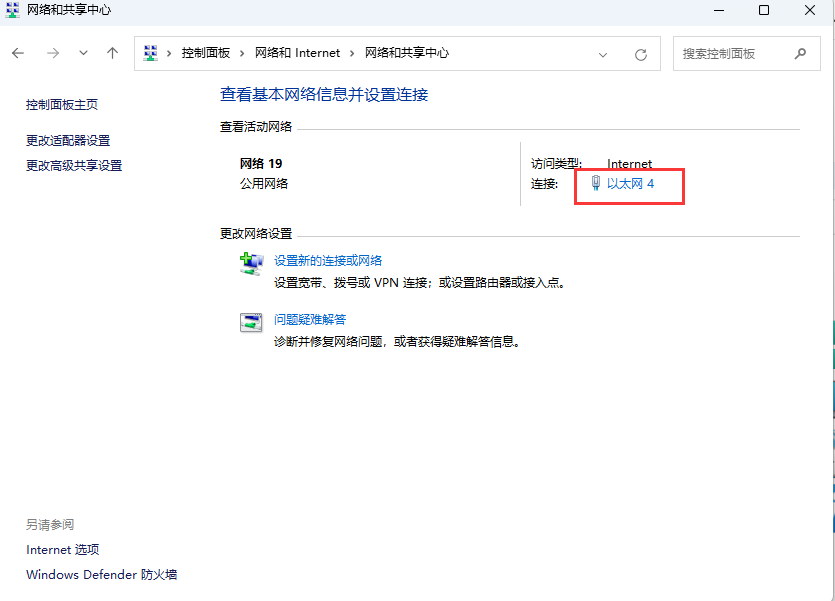Click the control panel icon in address bar

click(x=151, y=53)
